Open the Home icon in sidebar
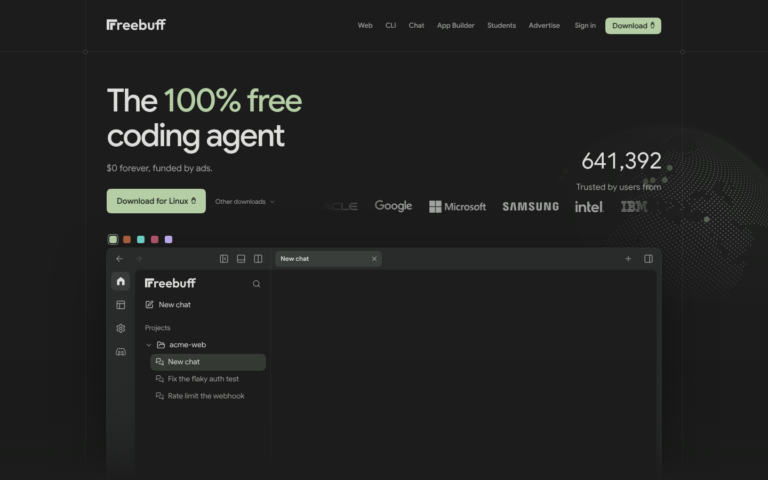The height and width of the screenshot is (480, 768). point(120,281)
